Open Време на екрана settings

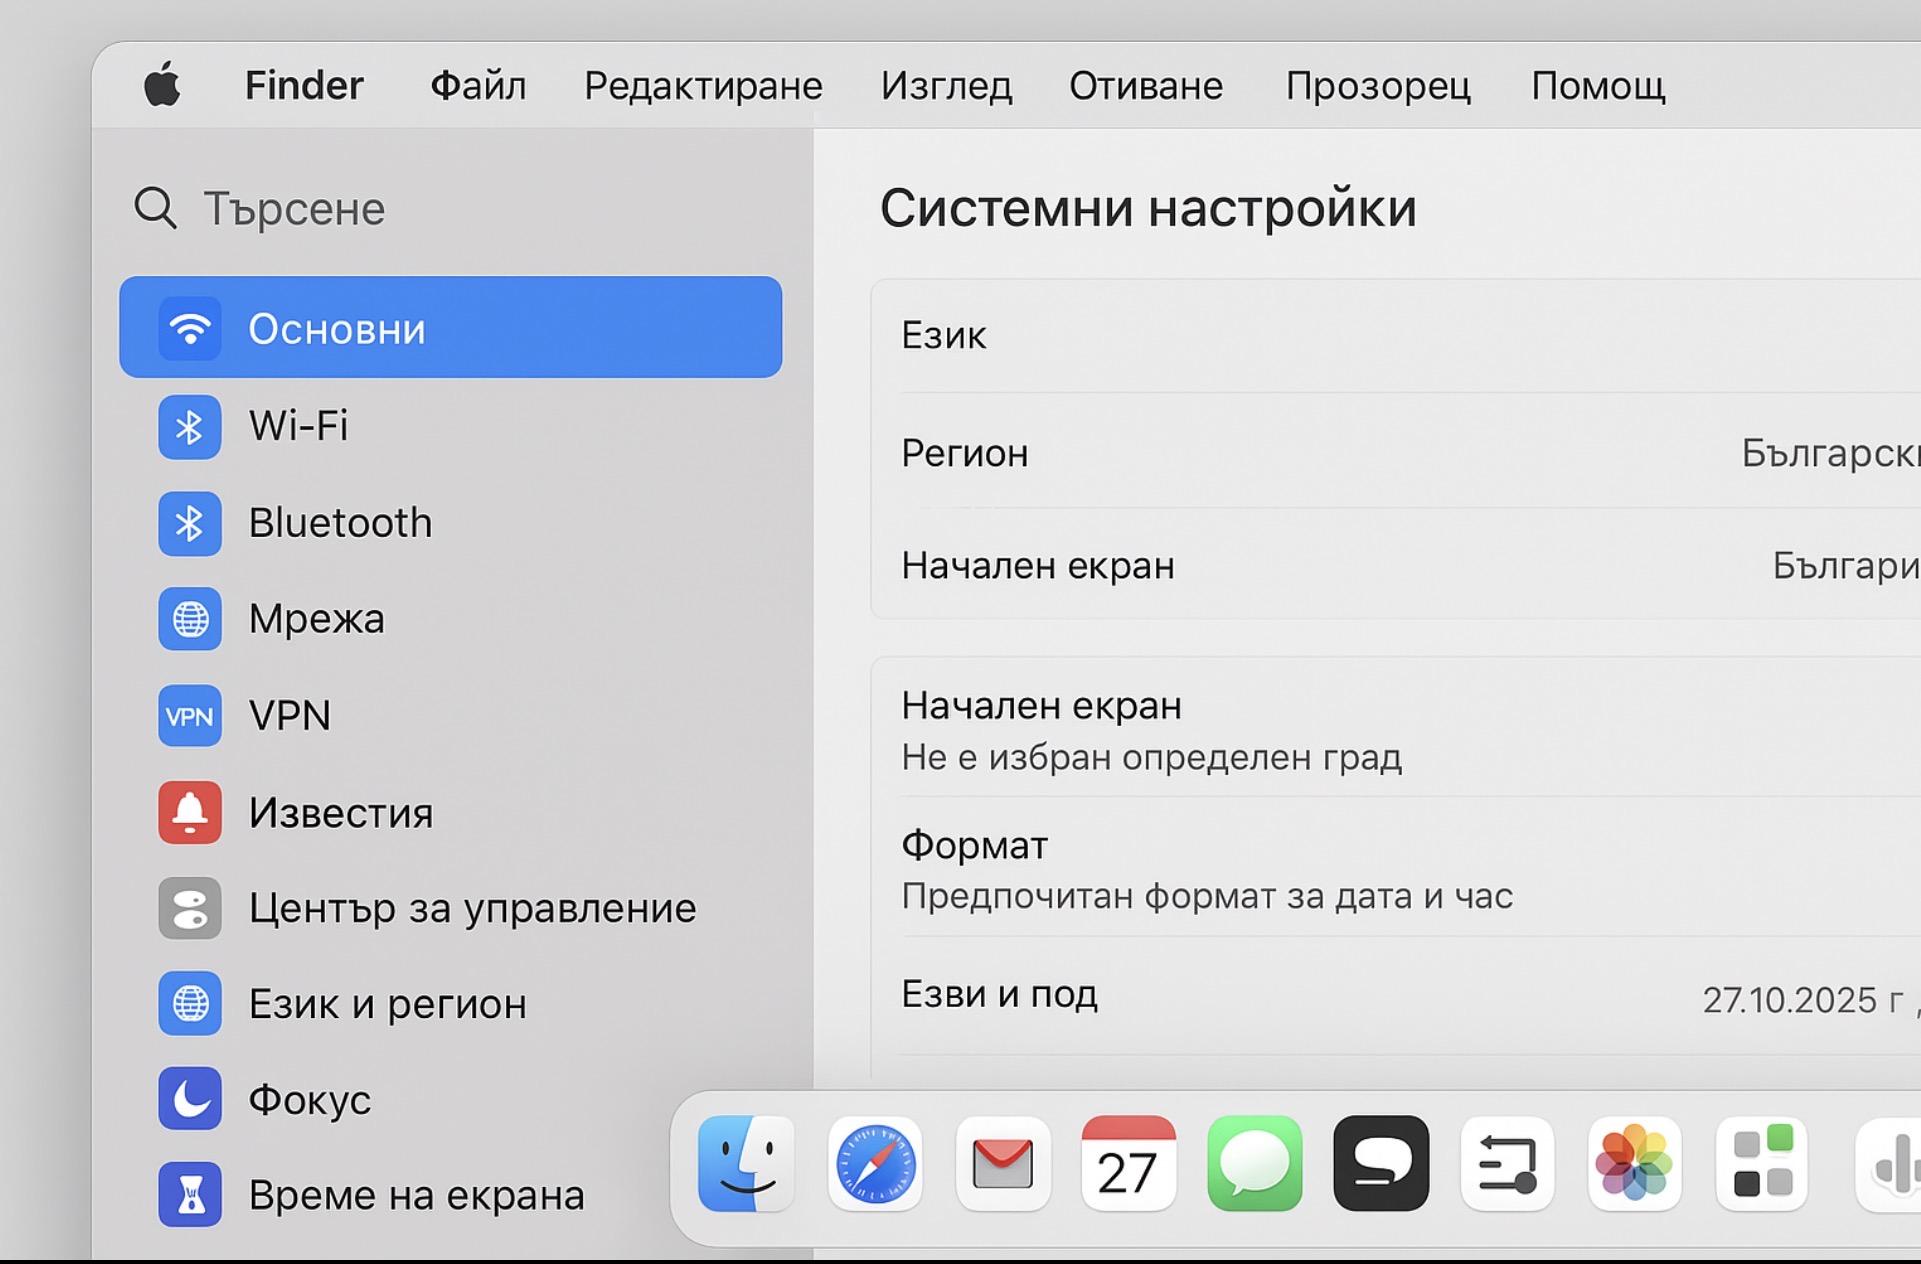coord(415,1195)
